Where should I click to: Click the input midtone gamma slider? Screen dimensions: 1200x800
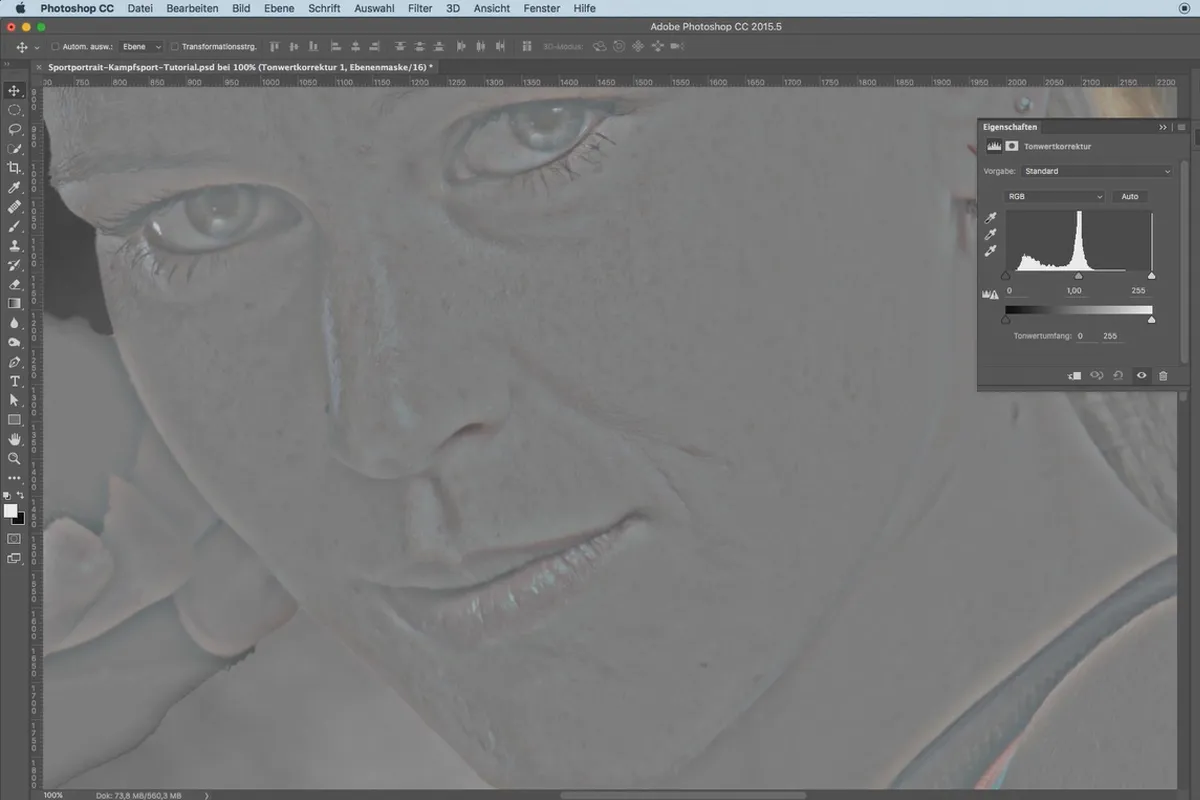point(1078,275)
